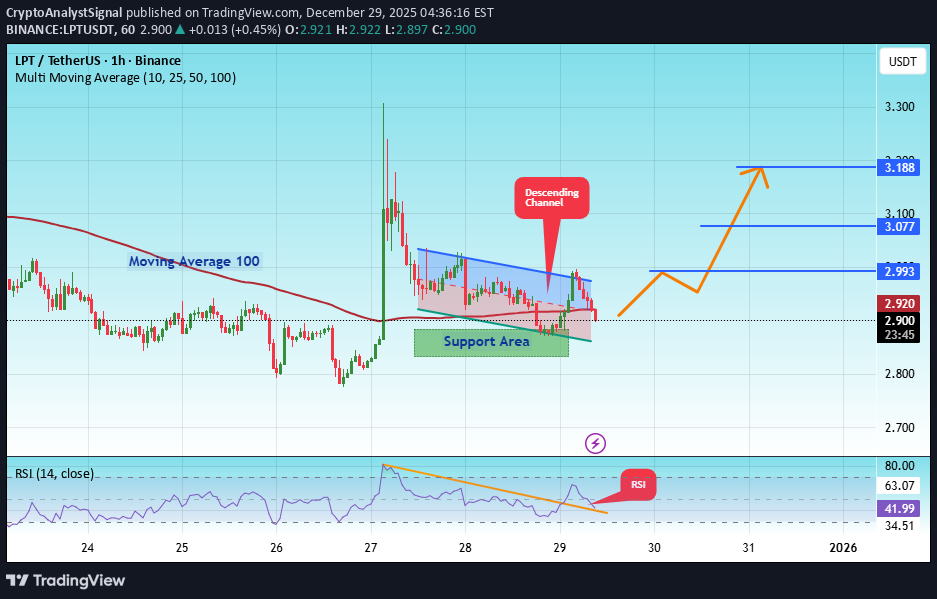937x599 pixels.
Task: Select the 2026 label on the time axis
Action: click(x=843, y=548)
